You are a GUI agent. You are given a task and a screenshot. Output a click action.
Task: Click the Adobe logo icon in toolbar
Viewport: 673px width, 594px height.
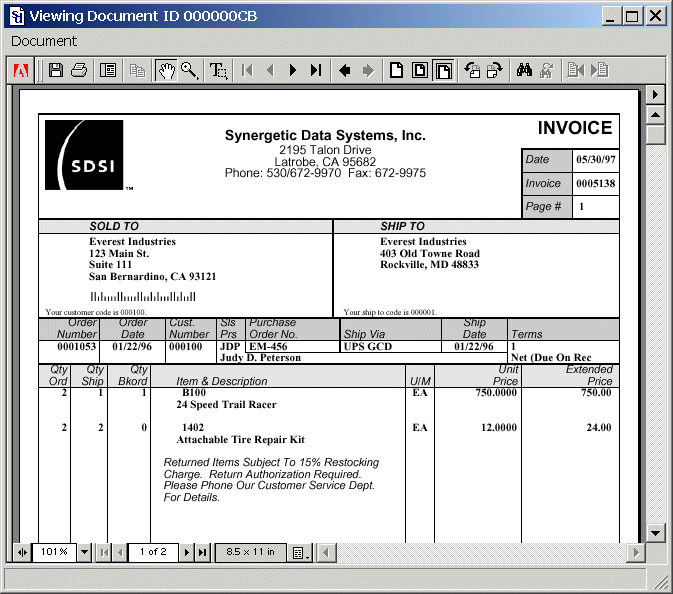[x=21, y=70]
